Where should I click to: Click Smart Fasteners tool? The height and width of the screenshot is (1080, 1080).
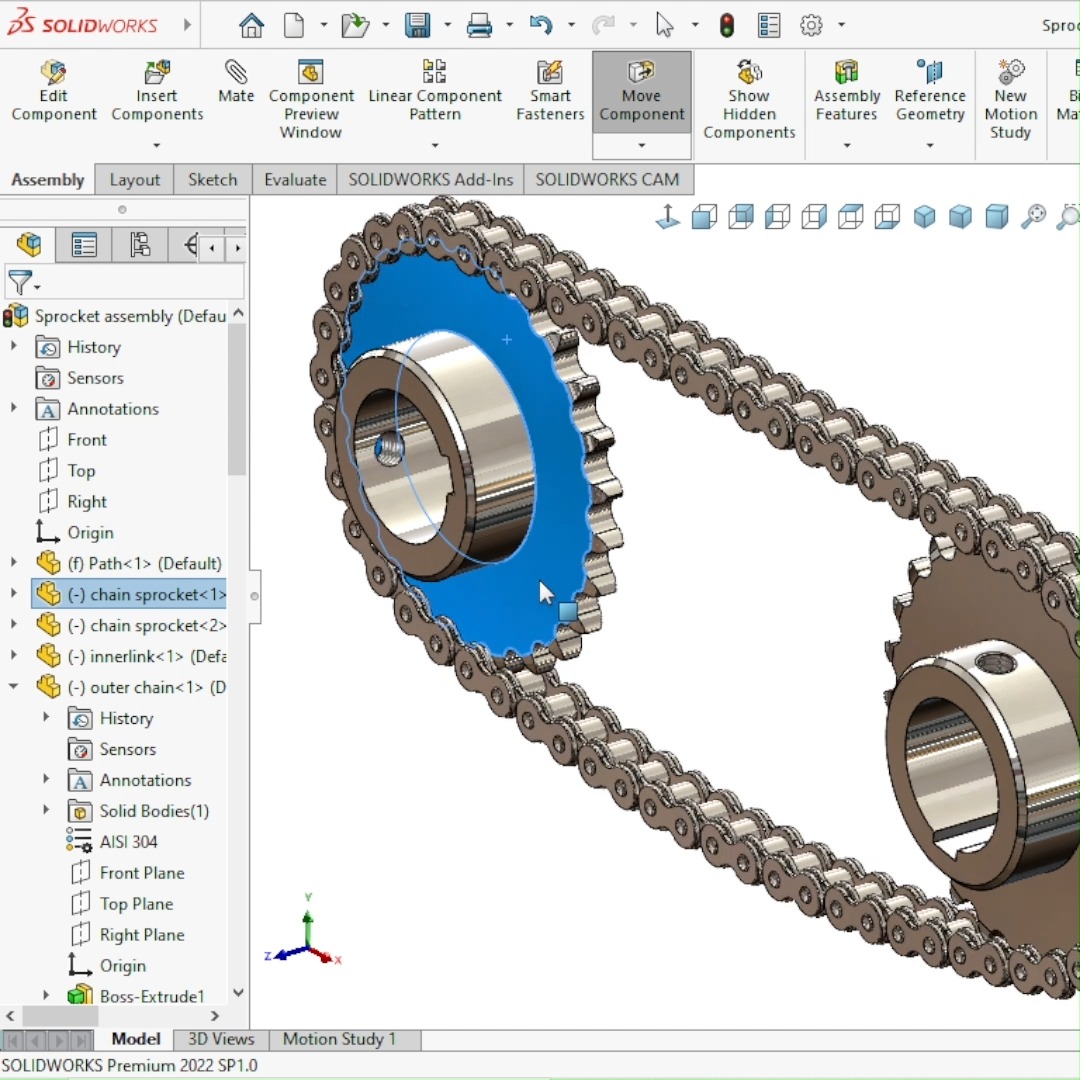point(550,90)
